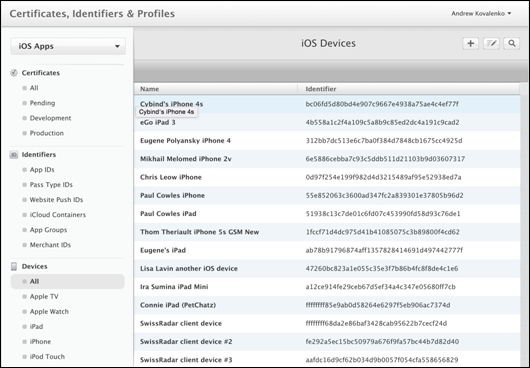Click the edit pencil icon

click(491, 44)
